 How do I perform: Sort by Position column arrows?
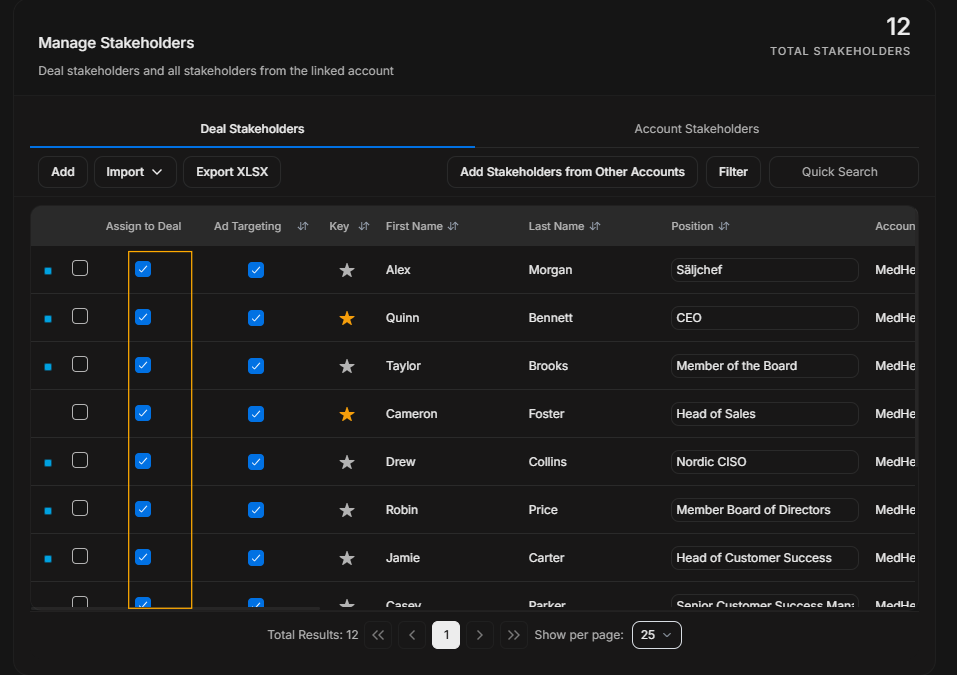click(724, 226)
